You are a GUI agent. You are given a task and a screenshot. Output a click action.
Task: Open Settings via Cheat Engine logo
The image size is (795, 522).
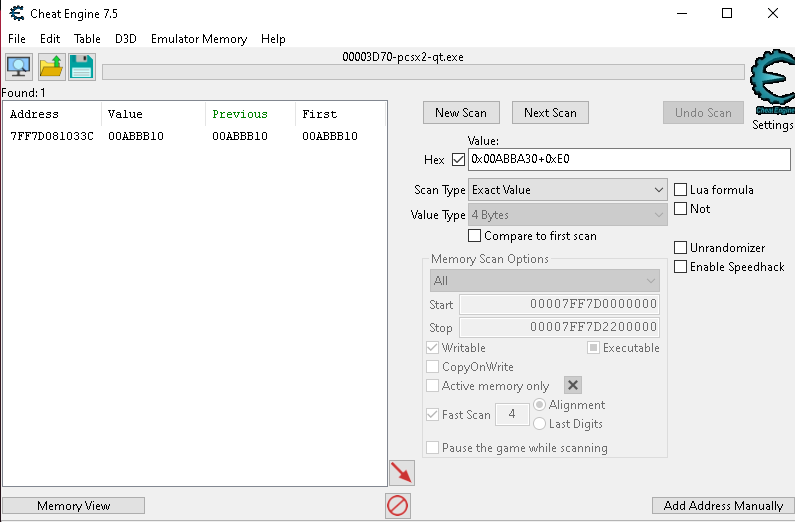[773, 82]
